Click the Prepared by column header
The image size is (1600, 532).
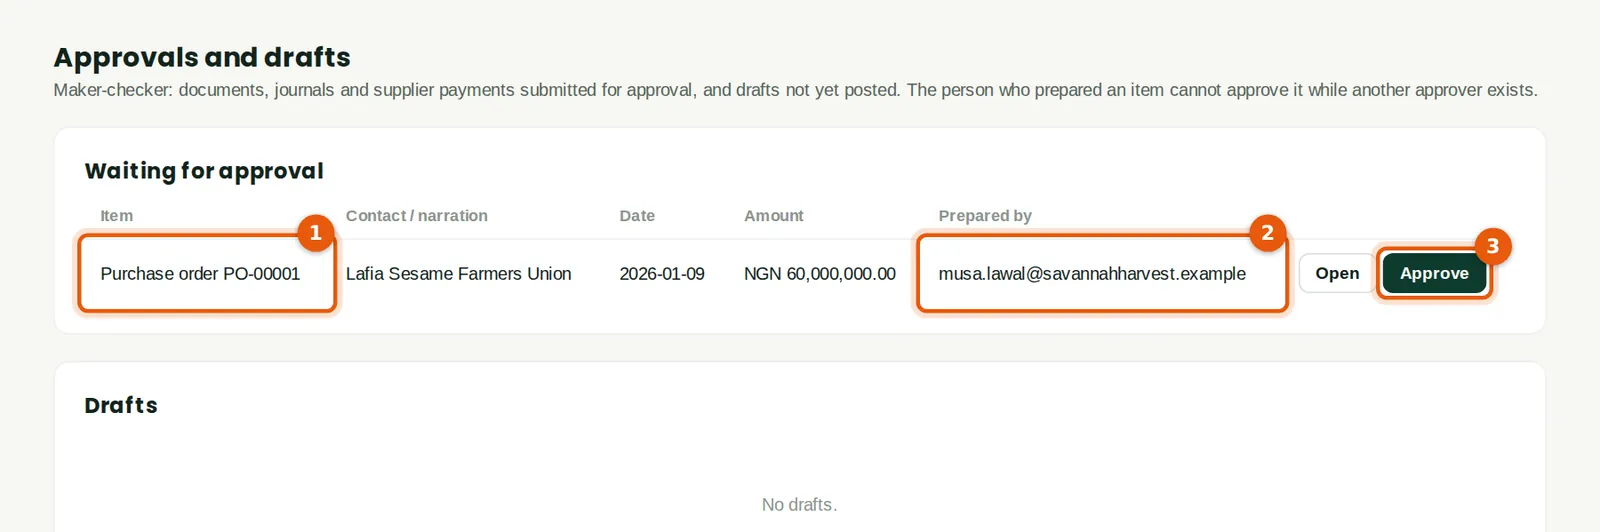(x=985, y=215)
